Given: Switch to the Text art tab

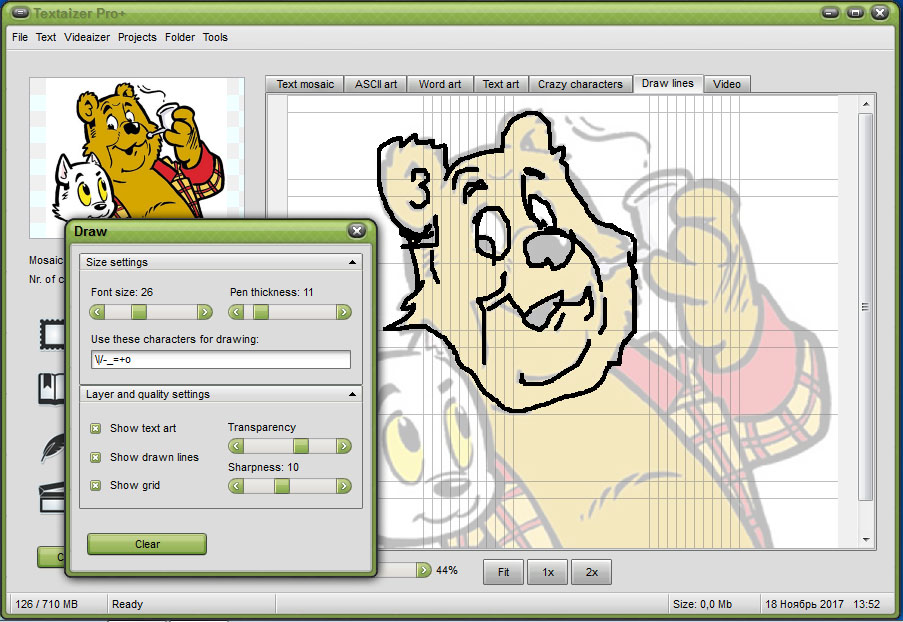Looking at the screenshot, I should 500,84.
